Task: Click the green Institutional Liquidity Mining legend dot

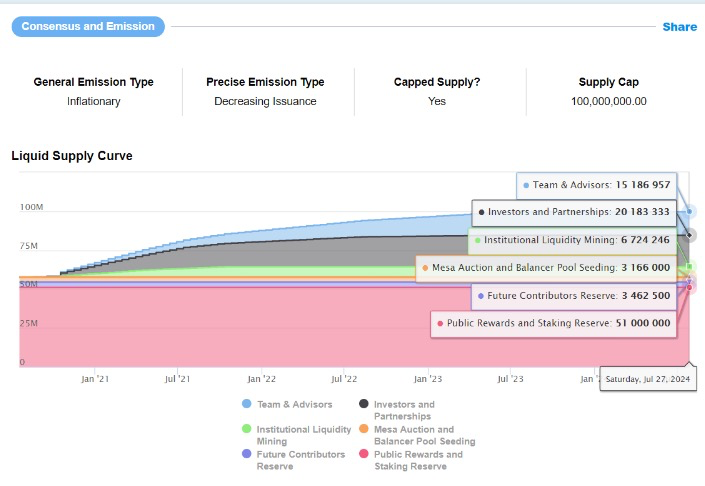Action: click(x=246, y=429)
